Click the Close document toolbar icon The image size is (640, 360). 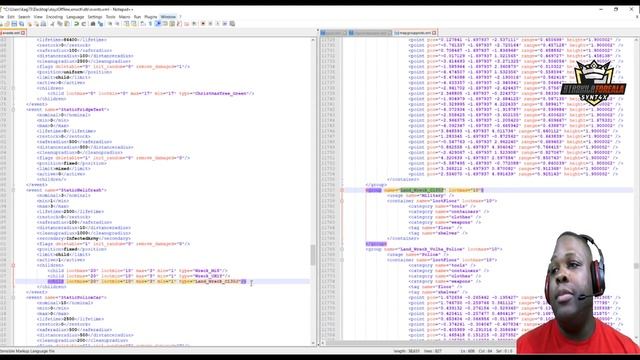[x=30, y=24]
